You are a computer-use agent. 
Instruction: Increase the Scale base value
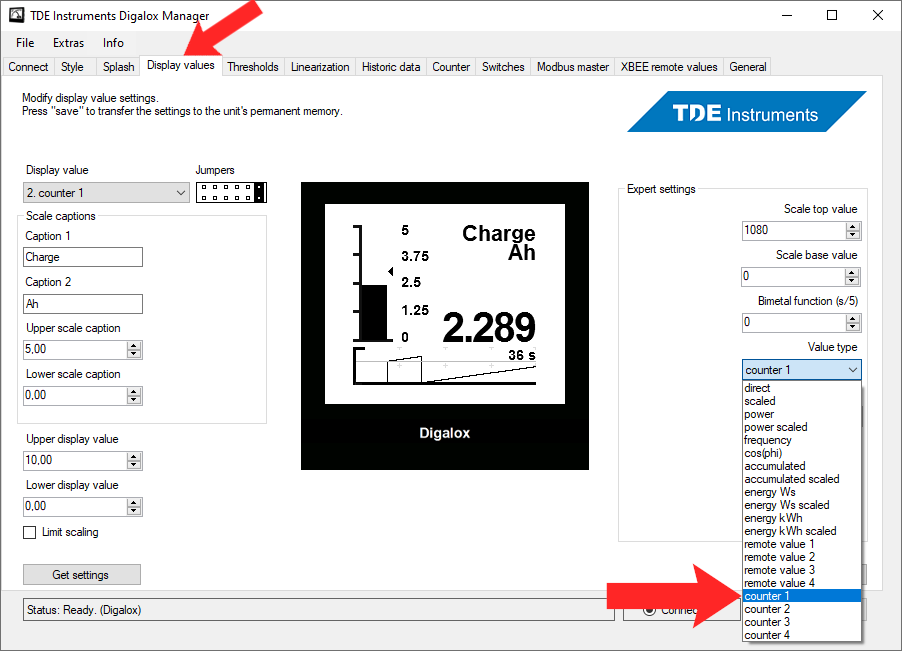pos(853,273)
